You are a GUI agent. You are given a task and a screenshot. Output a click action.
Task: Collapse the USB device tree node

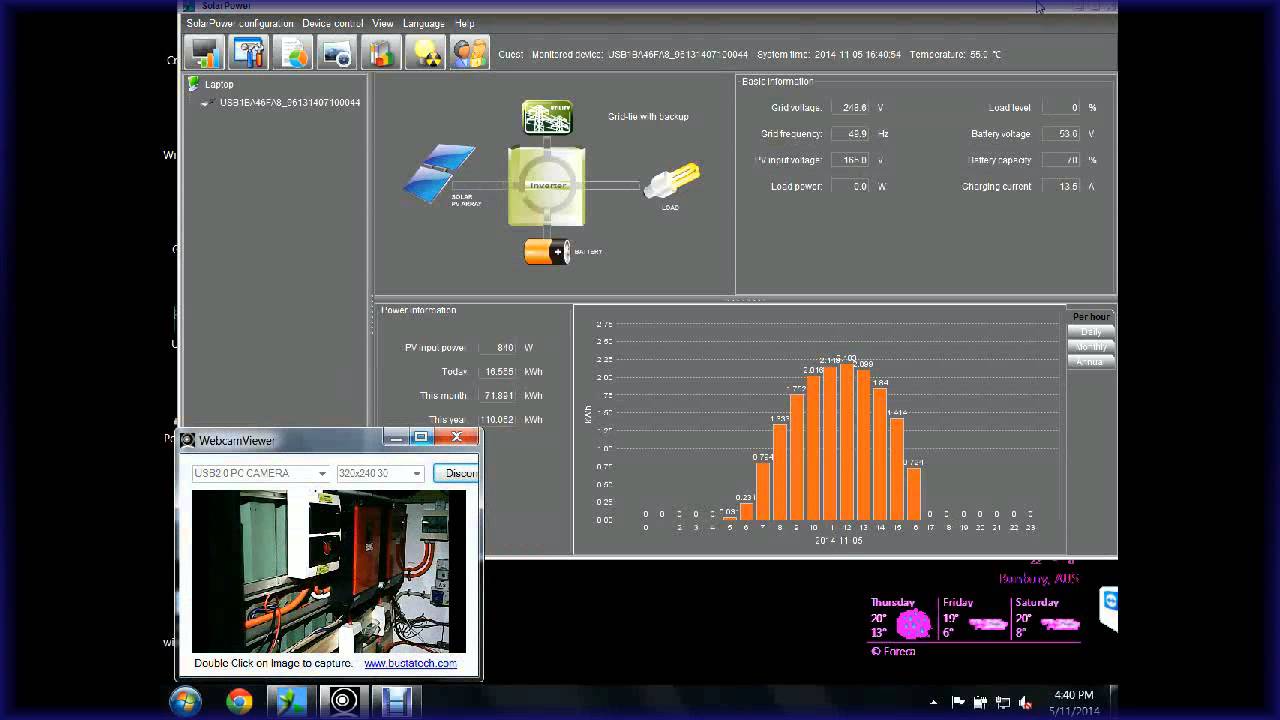(x=205, y=103)
